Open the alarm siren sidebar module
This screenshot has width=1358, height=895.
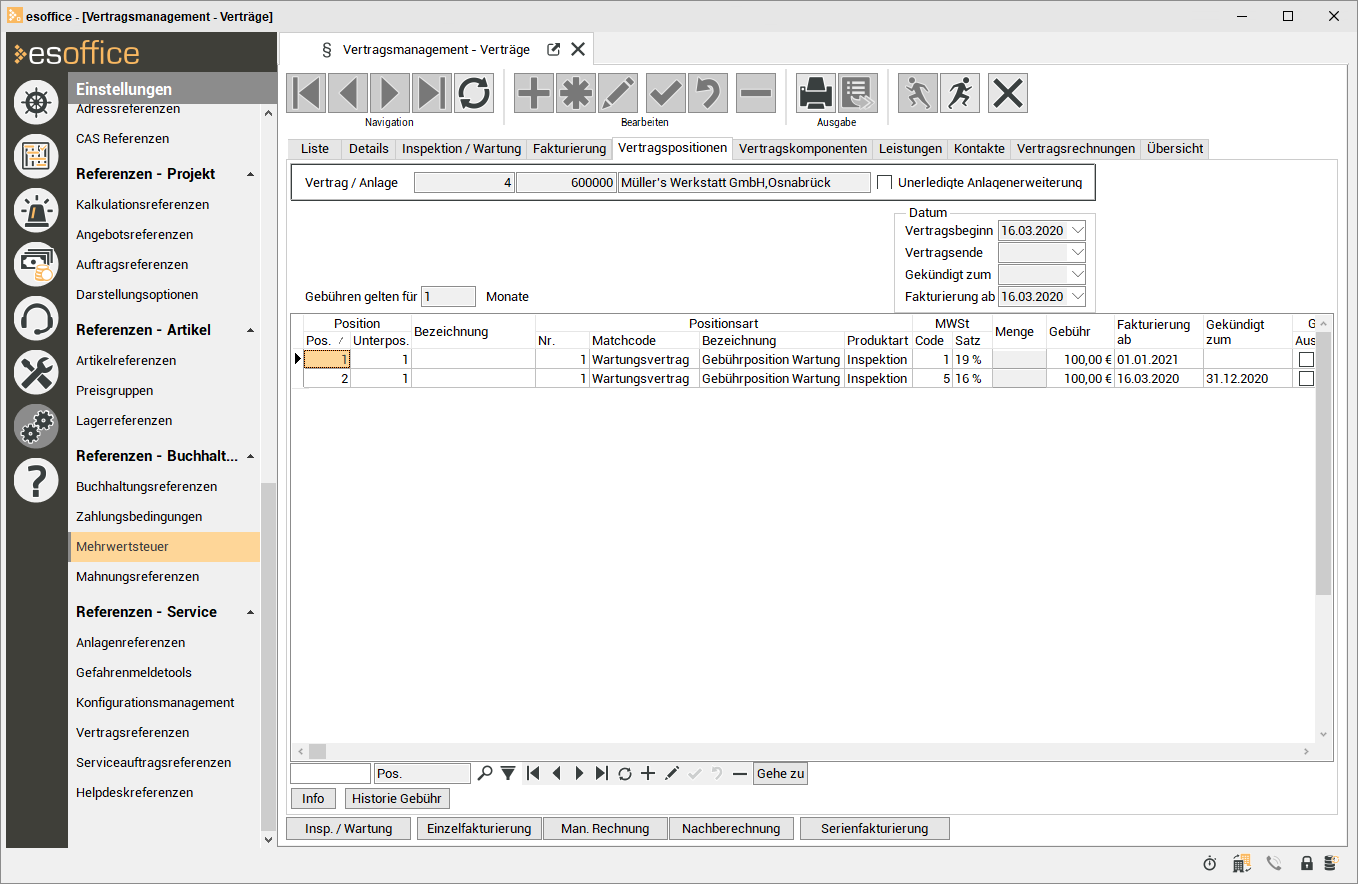pos(36,209)
